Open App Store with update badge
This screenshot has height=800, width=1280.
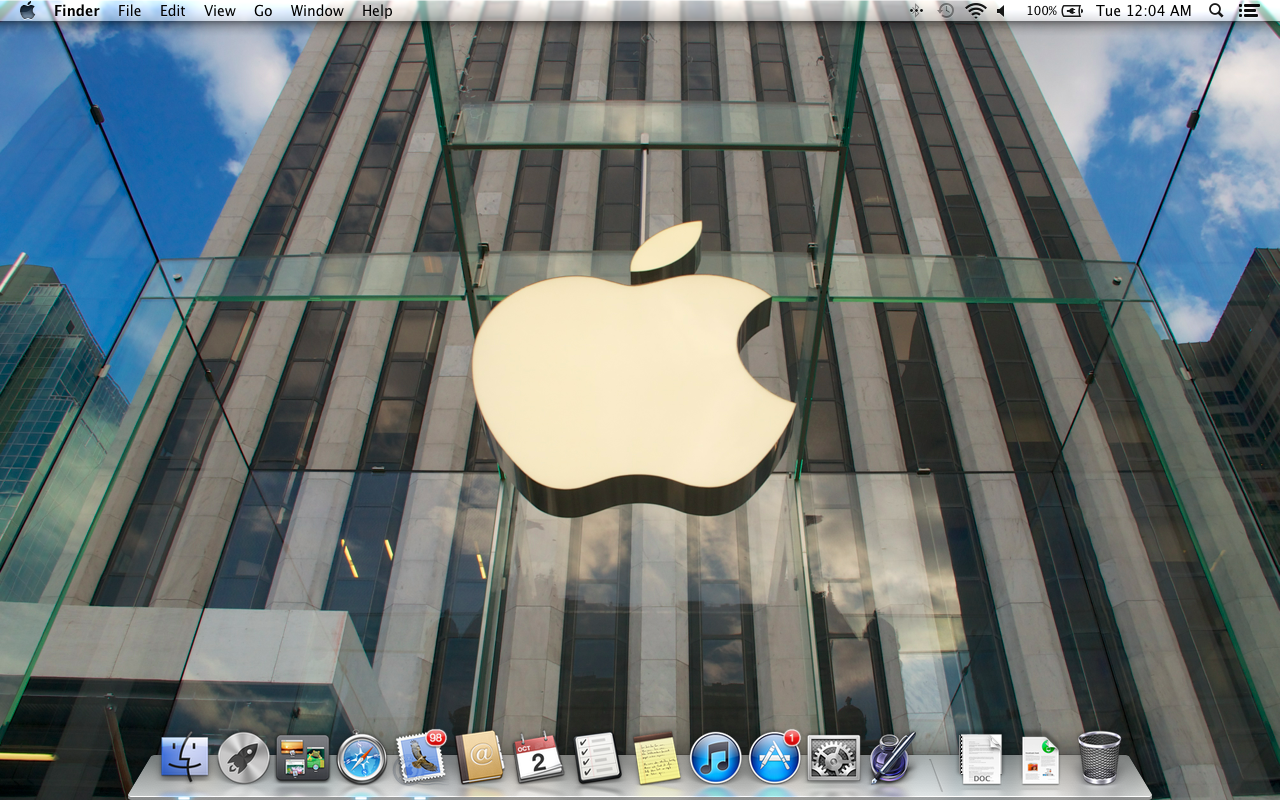pos(775,757)
